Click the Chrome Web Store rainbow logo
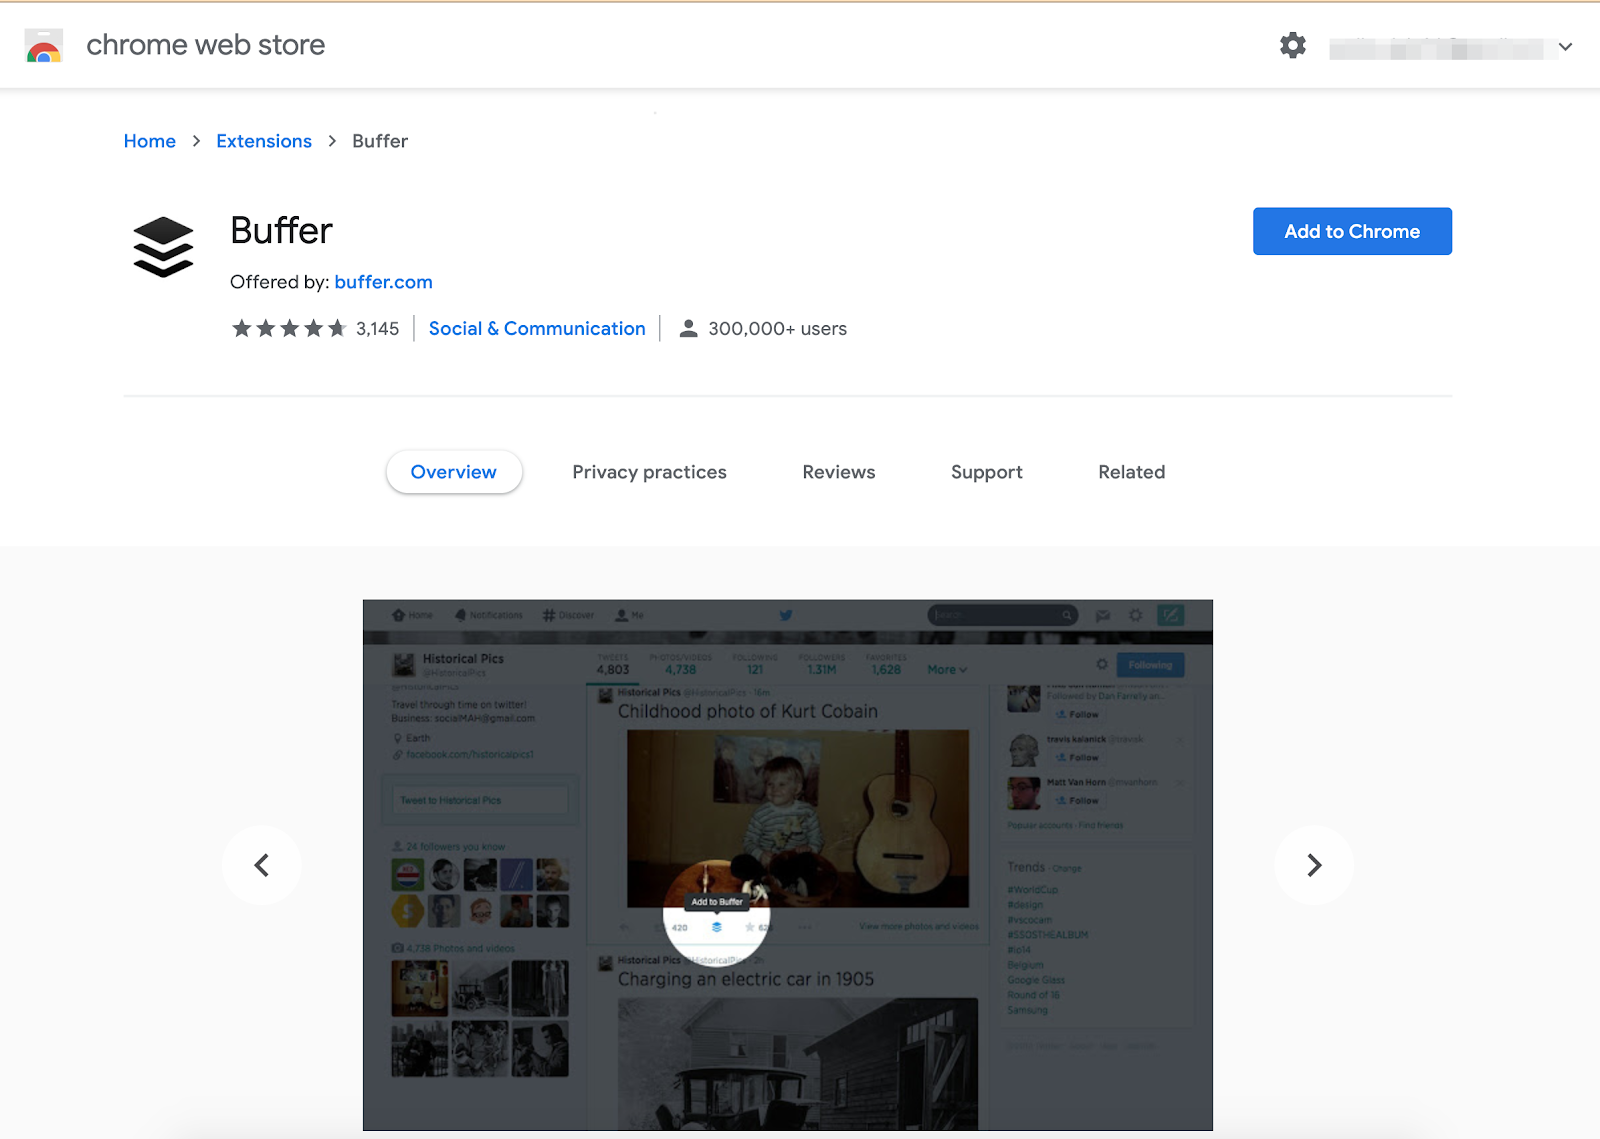The width and height of the screenshot is (1600, 1139). pos(43,46)
